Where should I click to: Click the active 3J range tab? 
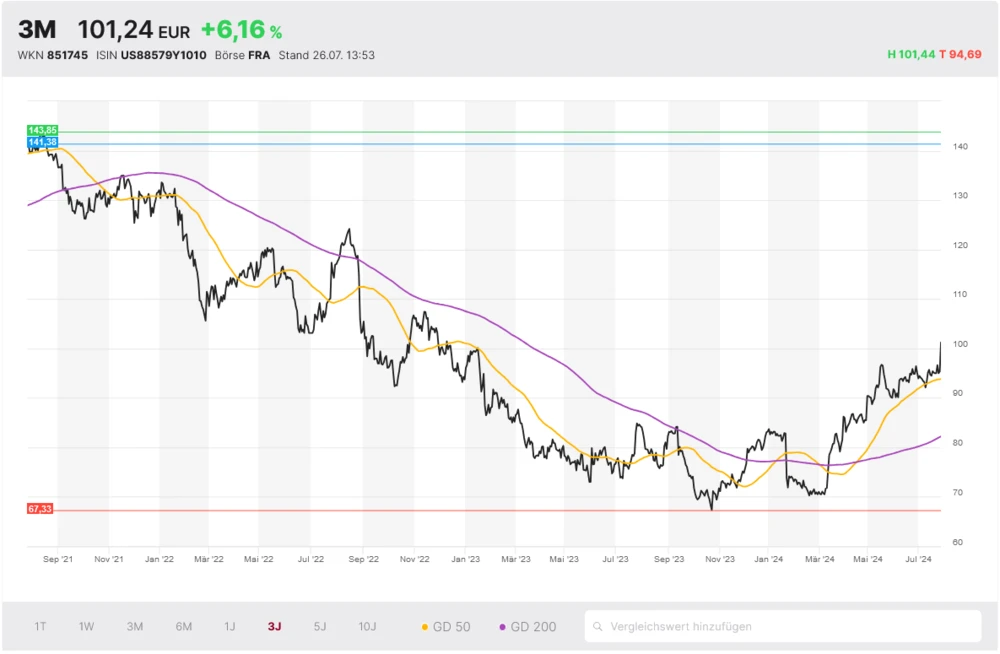point(274,627)
